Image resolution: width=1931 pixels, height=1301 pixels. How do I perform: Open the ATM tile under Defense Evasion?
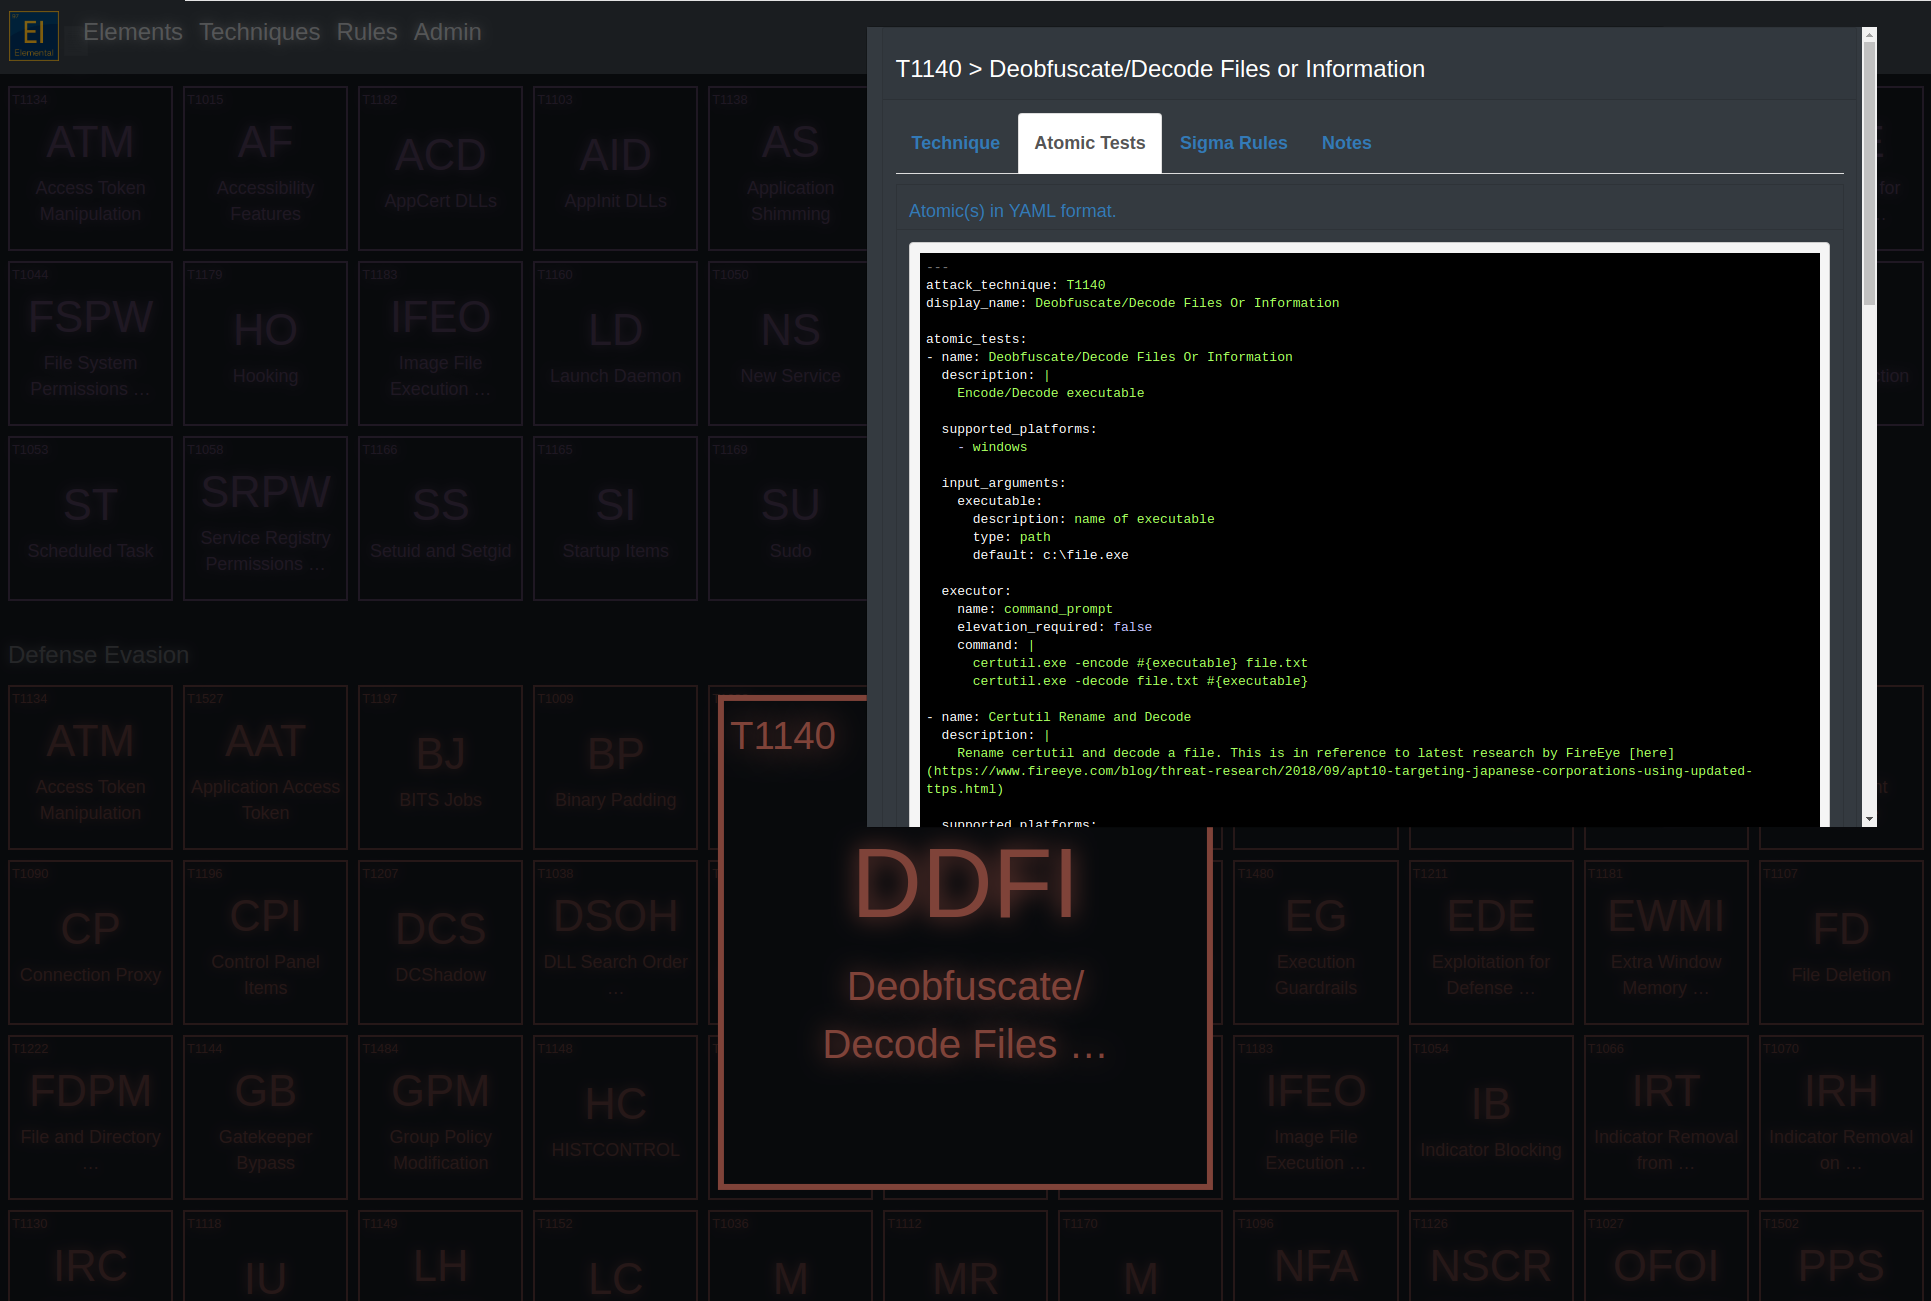91,767
